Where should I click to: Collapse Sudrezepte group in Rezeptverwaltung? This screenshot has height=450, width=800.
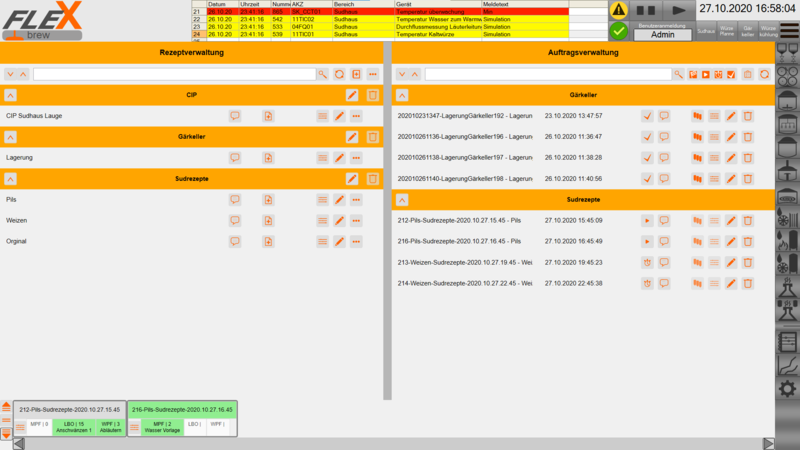coord(11,178)
